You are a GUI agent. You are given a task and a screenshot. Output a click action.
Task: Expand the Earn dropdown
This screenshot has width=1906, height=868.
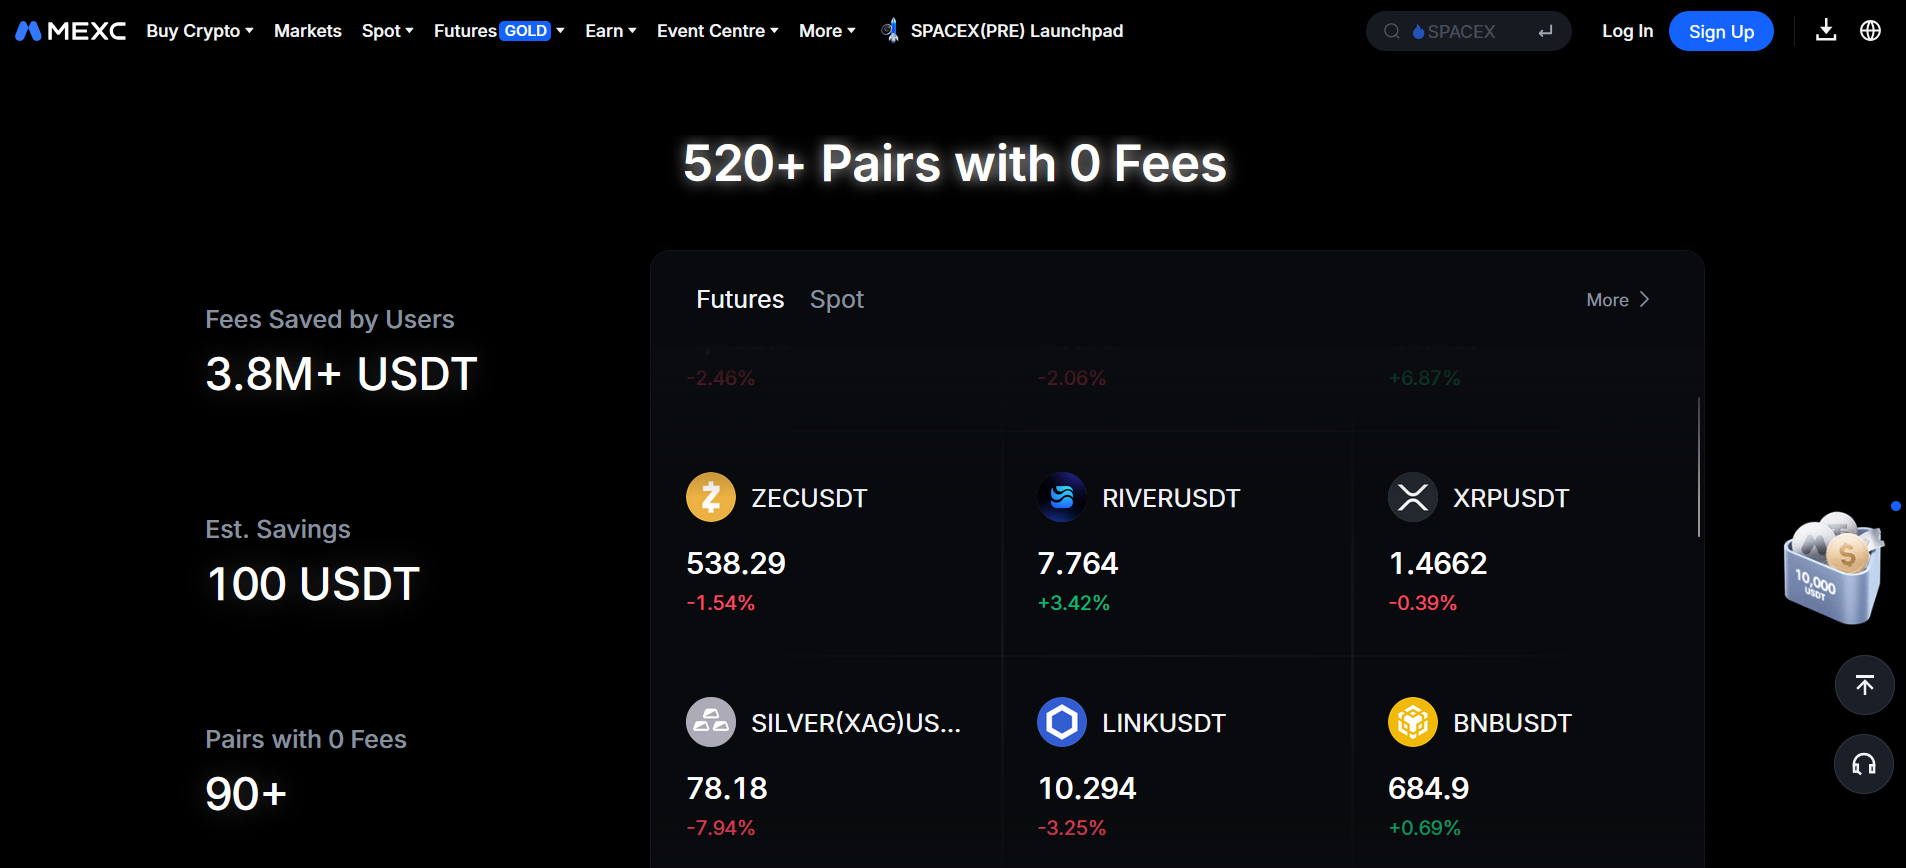pos(611,31)
